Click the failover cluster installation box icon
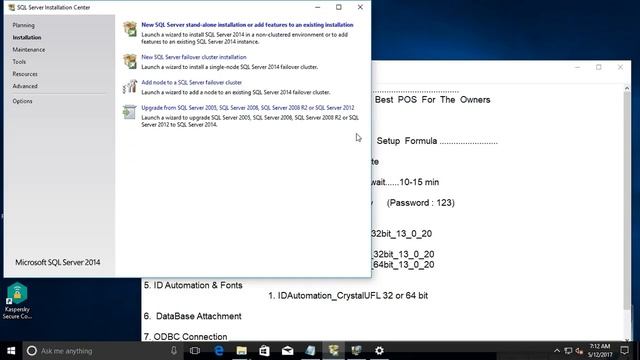This screenshot has height=360, width=640. [130, 61]
